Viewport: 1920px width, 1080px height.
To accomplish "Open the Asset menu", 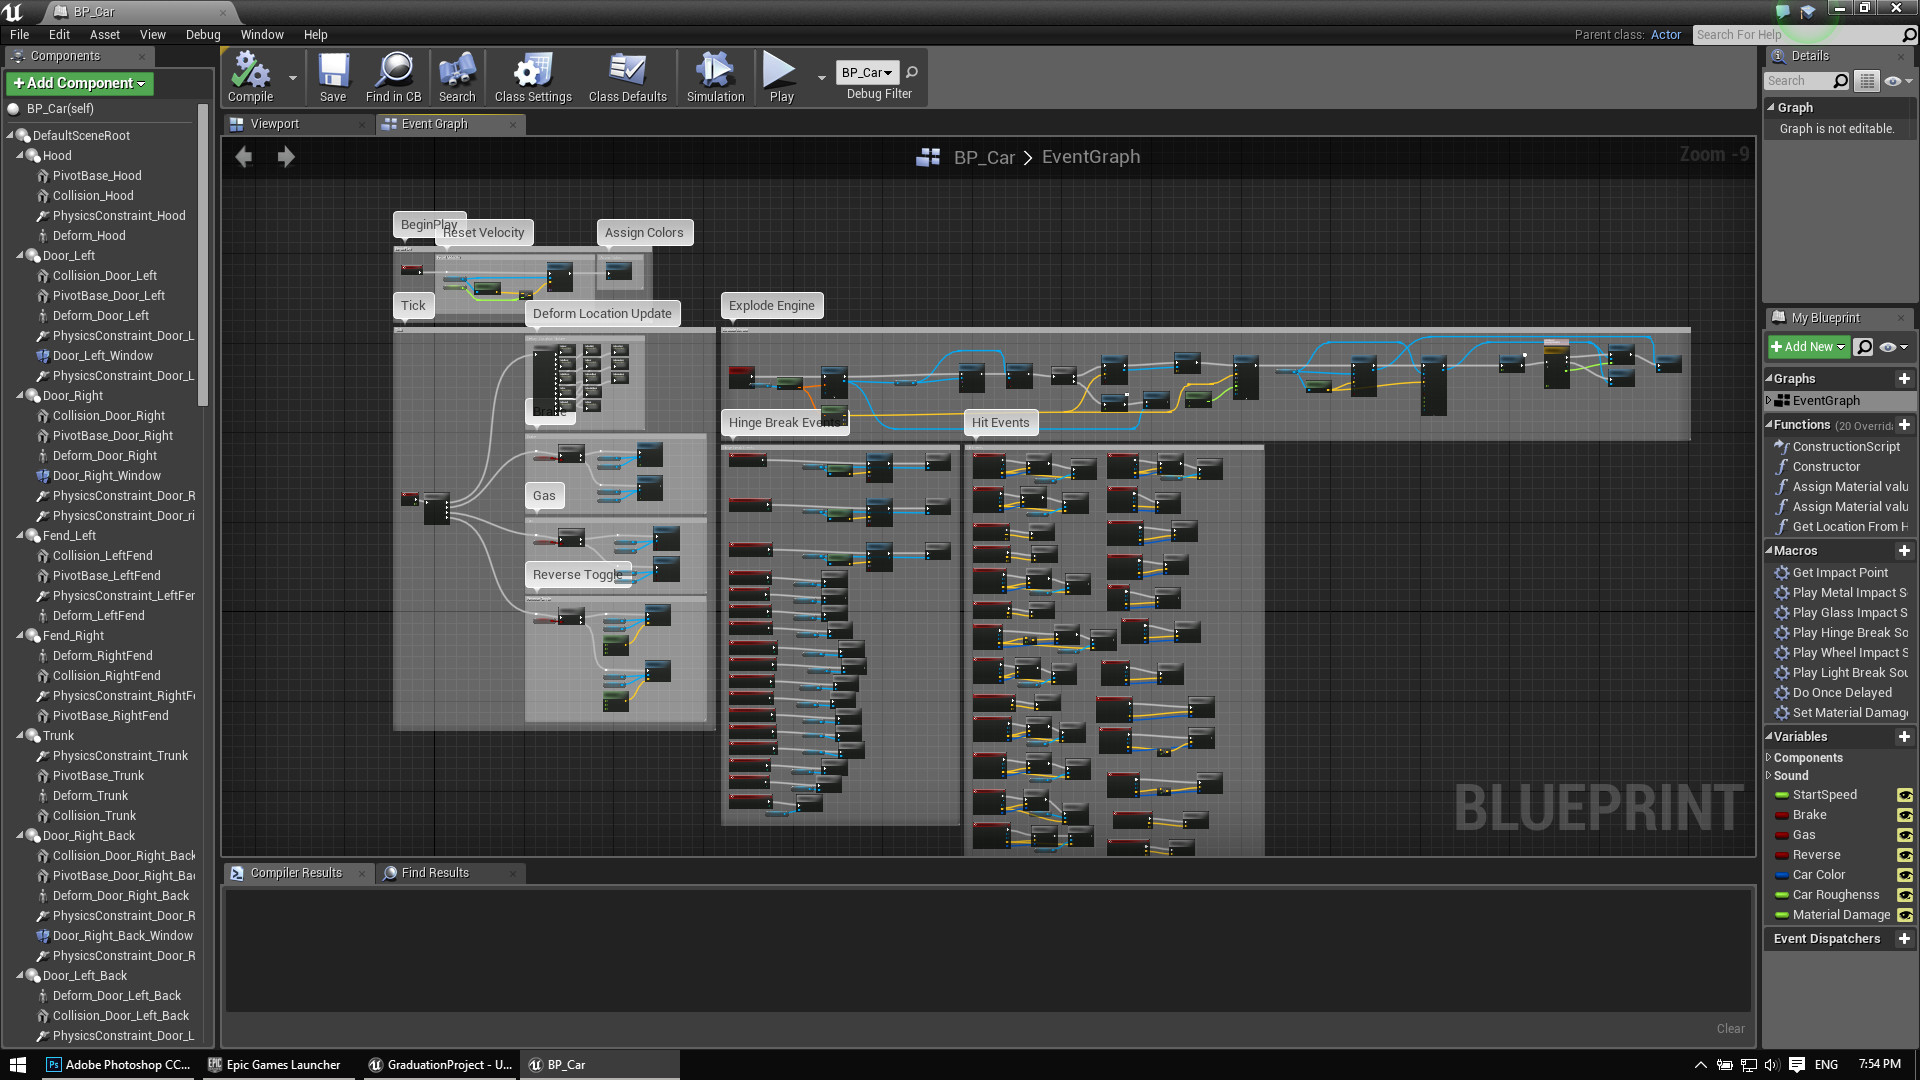I will click(105, 34).
